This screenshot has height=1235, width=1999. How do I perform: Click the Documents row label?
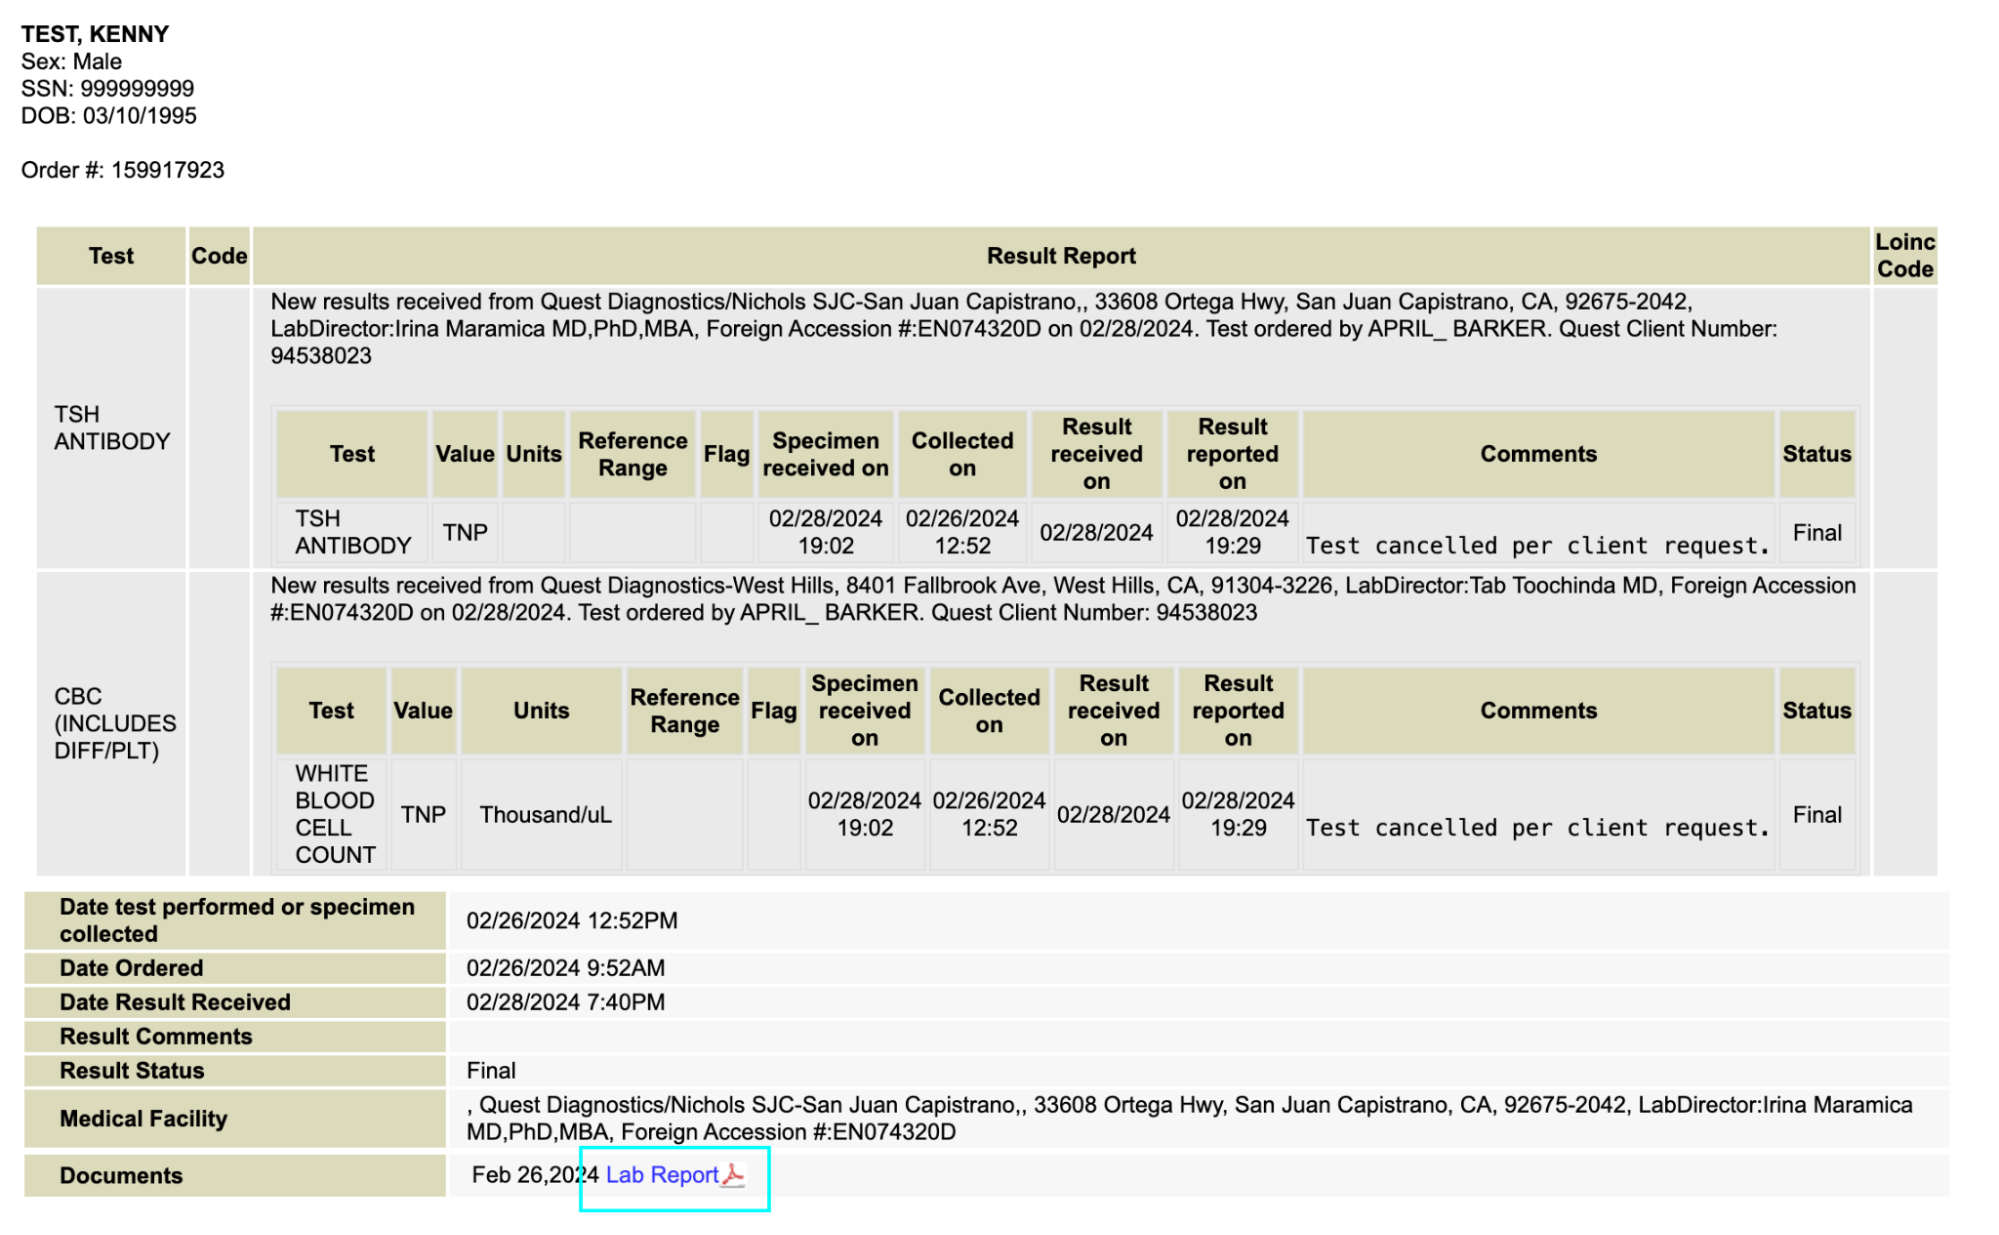pos(121,1176)
